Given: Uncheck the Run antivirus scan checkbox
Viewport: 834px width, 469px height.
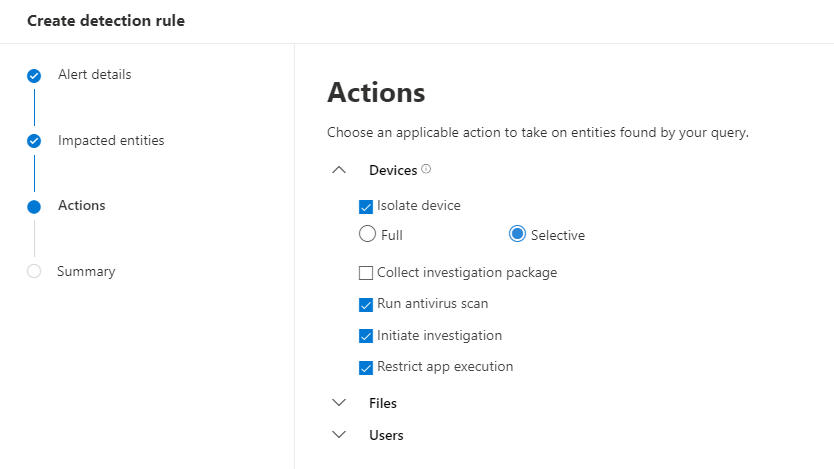Looking at the screenshot, I should [x=366, y=304].
